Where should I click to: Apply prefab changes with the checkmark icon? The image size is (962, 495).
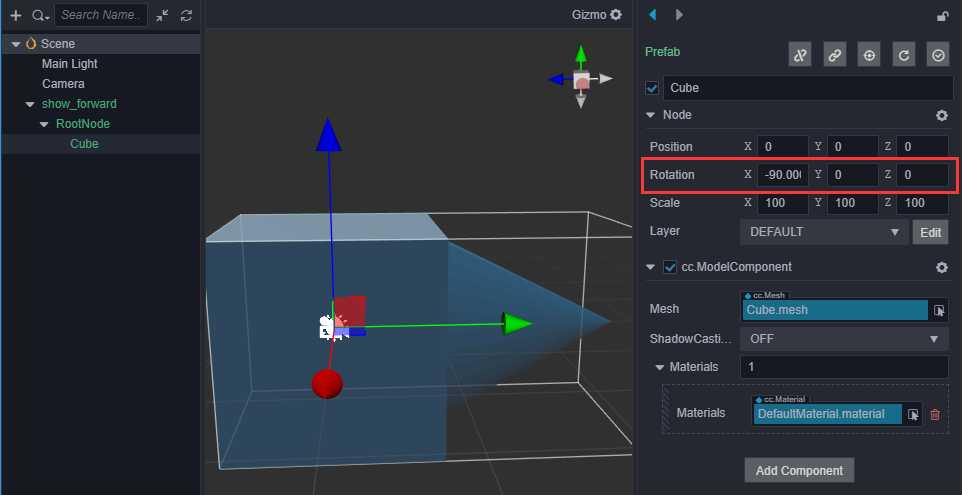pyautogui.click(x=938, y=55)
